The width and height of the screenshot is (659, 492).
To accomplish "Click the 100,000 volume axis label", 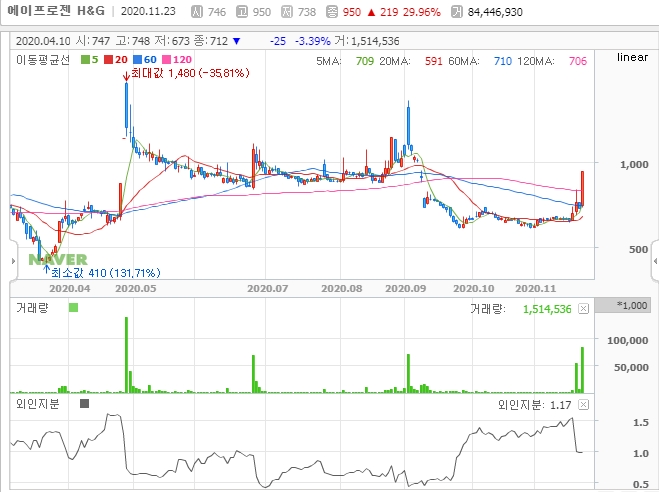I will [628, 341].
